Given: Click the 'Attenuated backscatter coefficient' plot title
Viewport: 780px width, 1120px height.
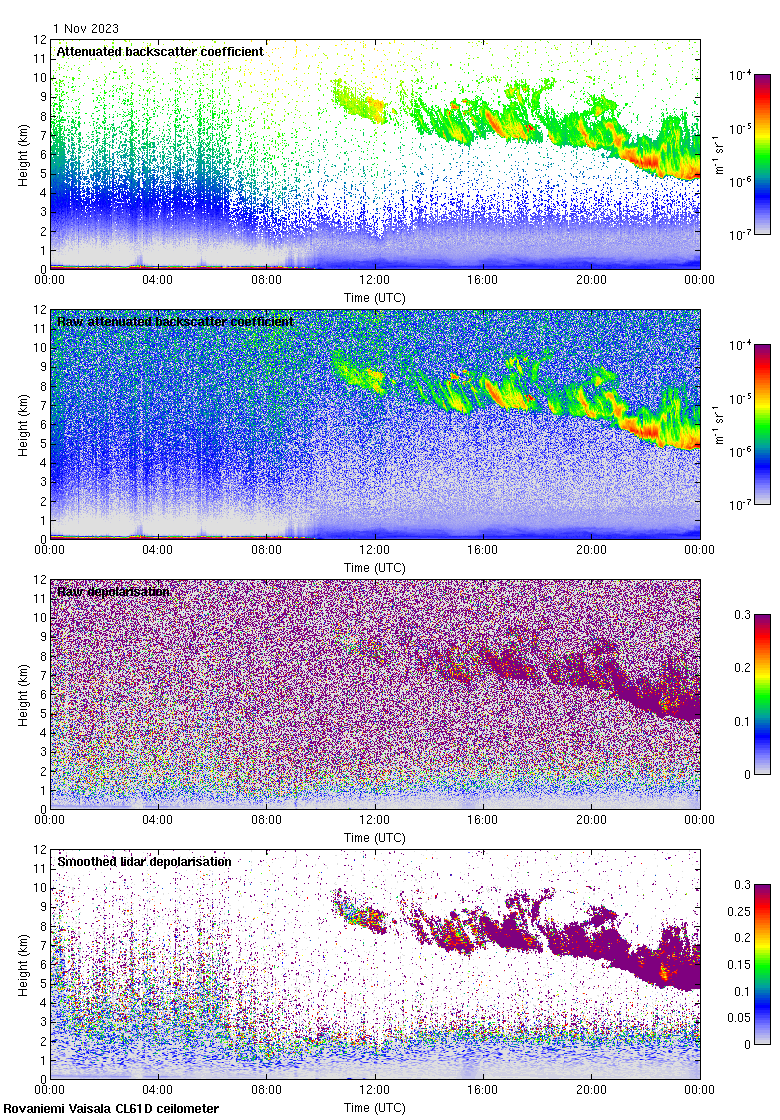Looking at the screenshot, I should tap(160, 51).
